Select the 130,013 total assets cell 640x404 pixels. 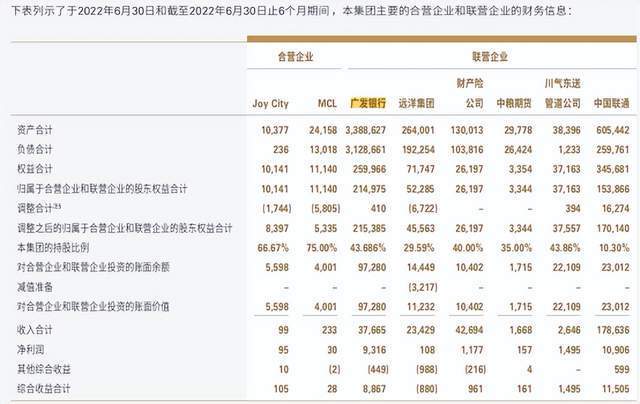[467, 130]
